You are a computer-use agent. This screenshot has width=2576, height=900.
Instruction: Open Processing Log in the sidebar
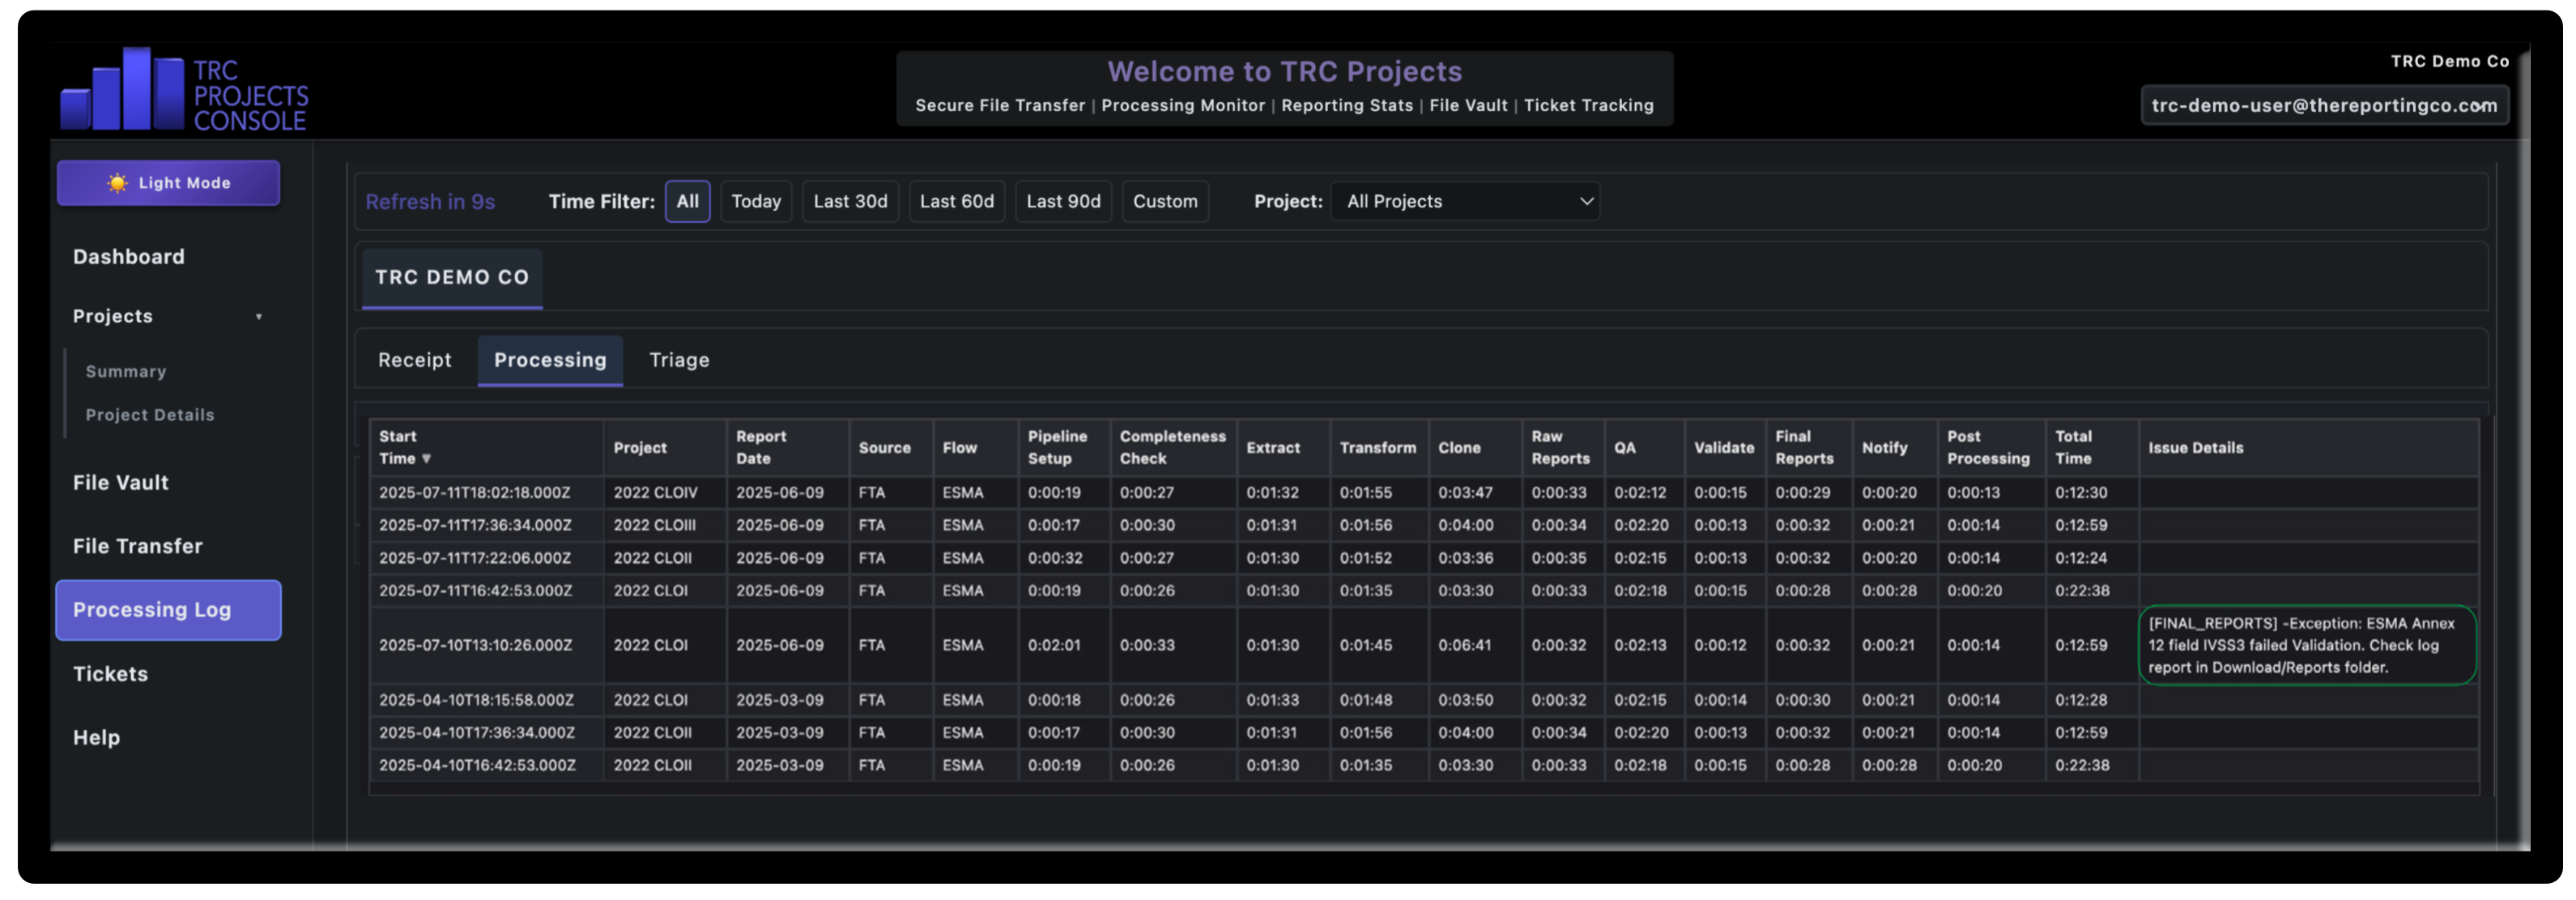coord(152,610)
